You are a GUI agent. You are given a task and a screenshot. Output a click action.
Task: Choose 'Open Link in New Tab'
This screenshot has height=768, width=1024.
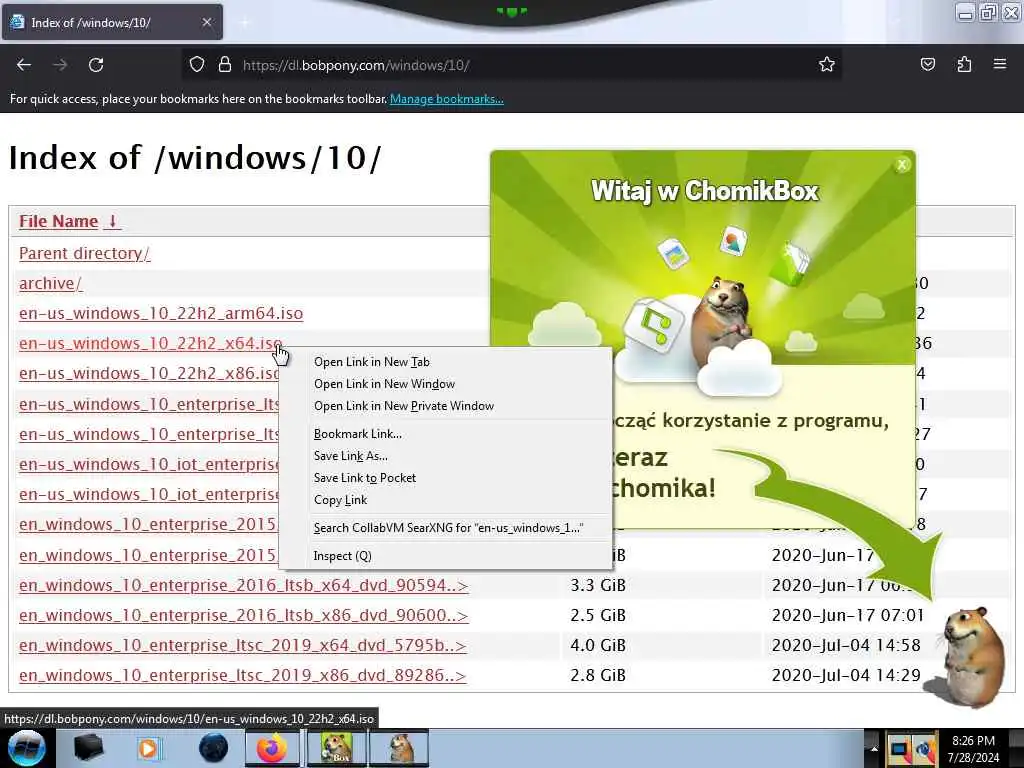372,362
